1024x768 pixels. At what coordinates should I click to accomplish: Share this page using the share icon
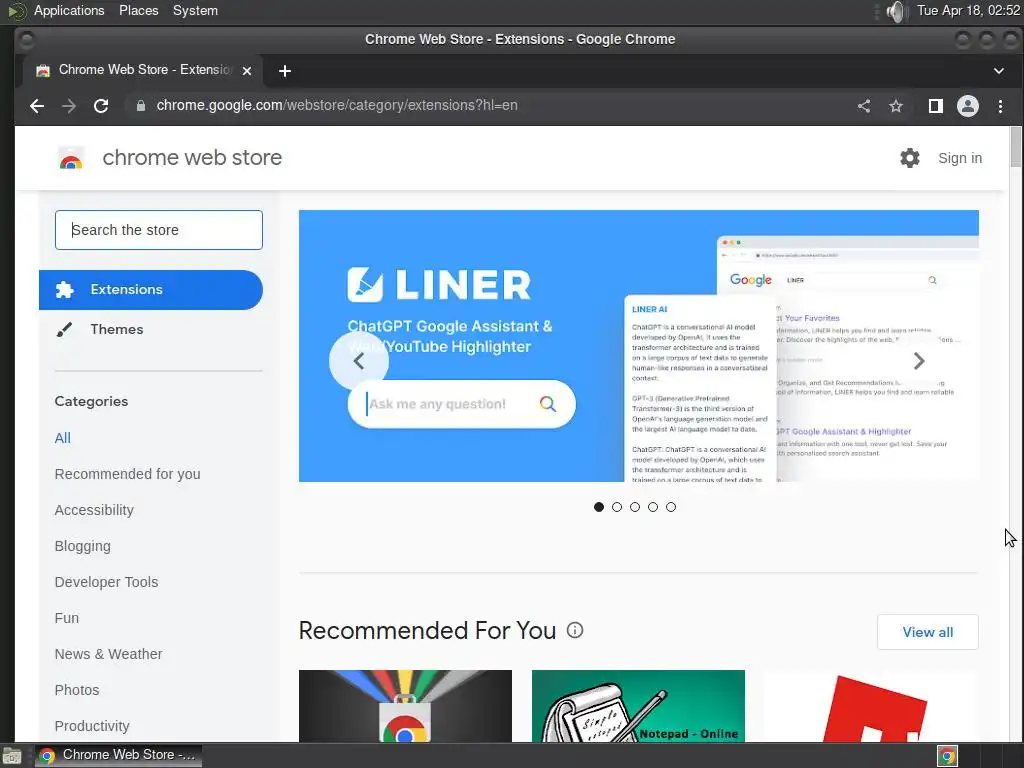pos(864,106)
